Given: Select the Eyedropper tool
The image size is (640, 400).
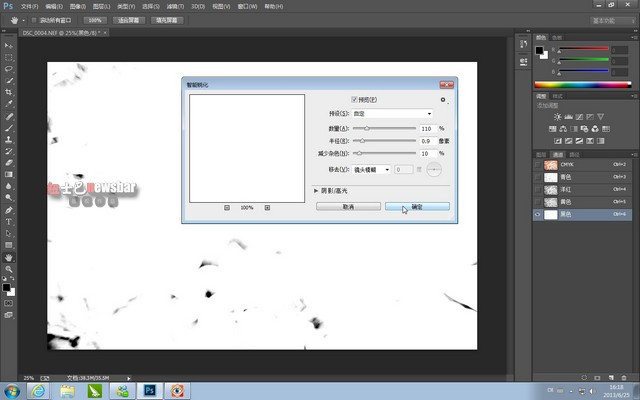Looking at the screenshot, I should coord(9,104).
